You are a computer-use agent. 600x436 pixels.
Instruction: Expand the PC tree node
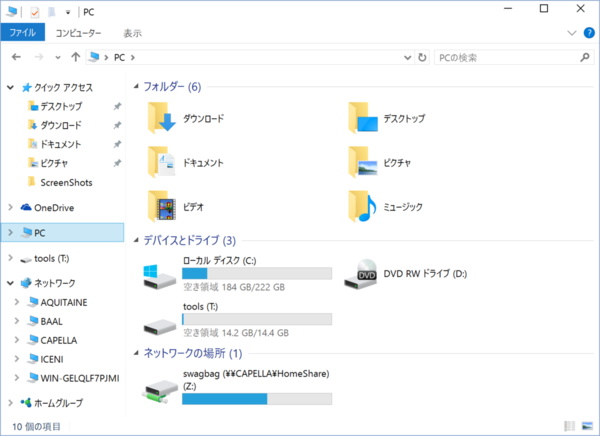click(x=11, y=232)
